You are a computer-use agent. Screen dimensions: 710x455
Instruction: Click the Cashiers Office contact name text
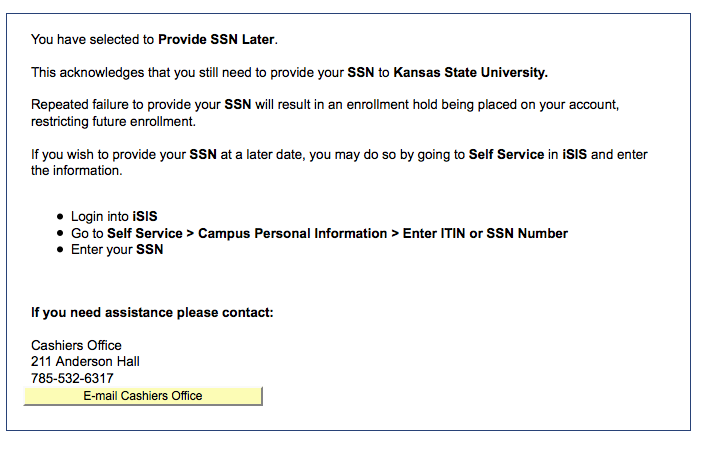[x=76, y=345]
